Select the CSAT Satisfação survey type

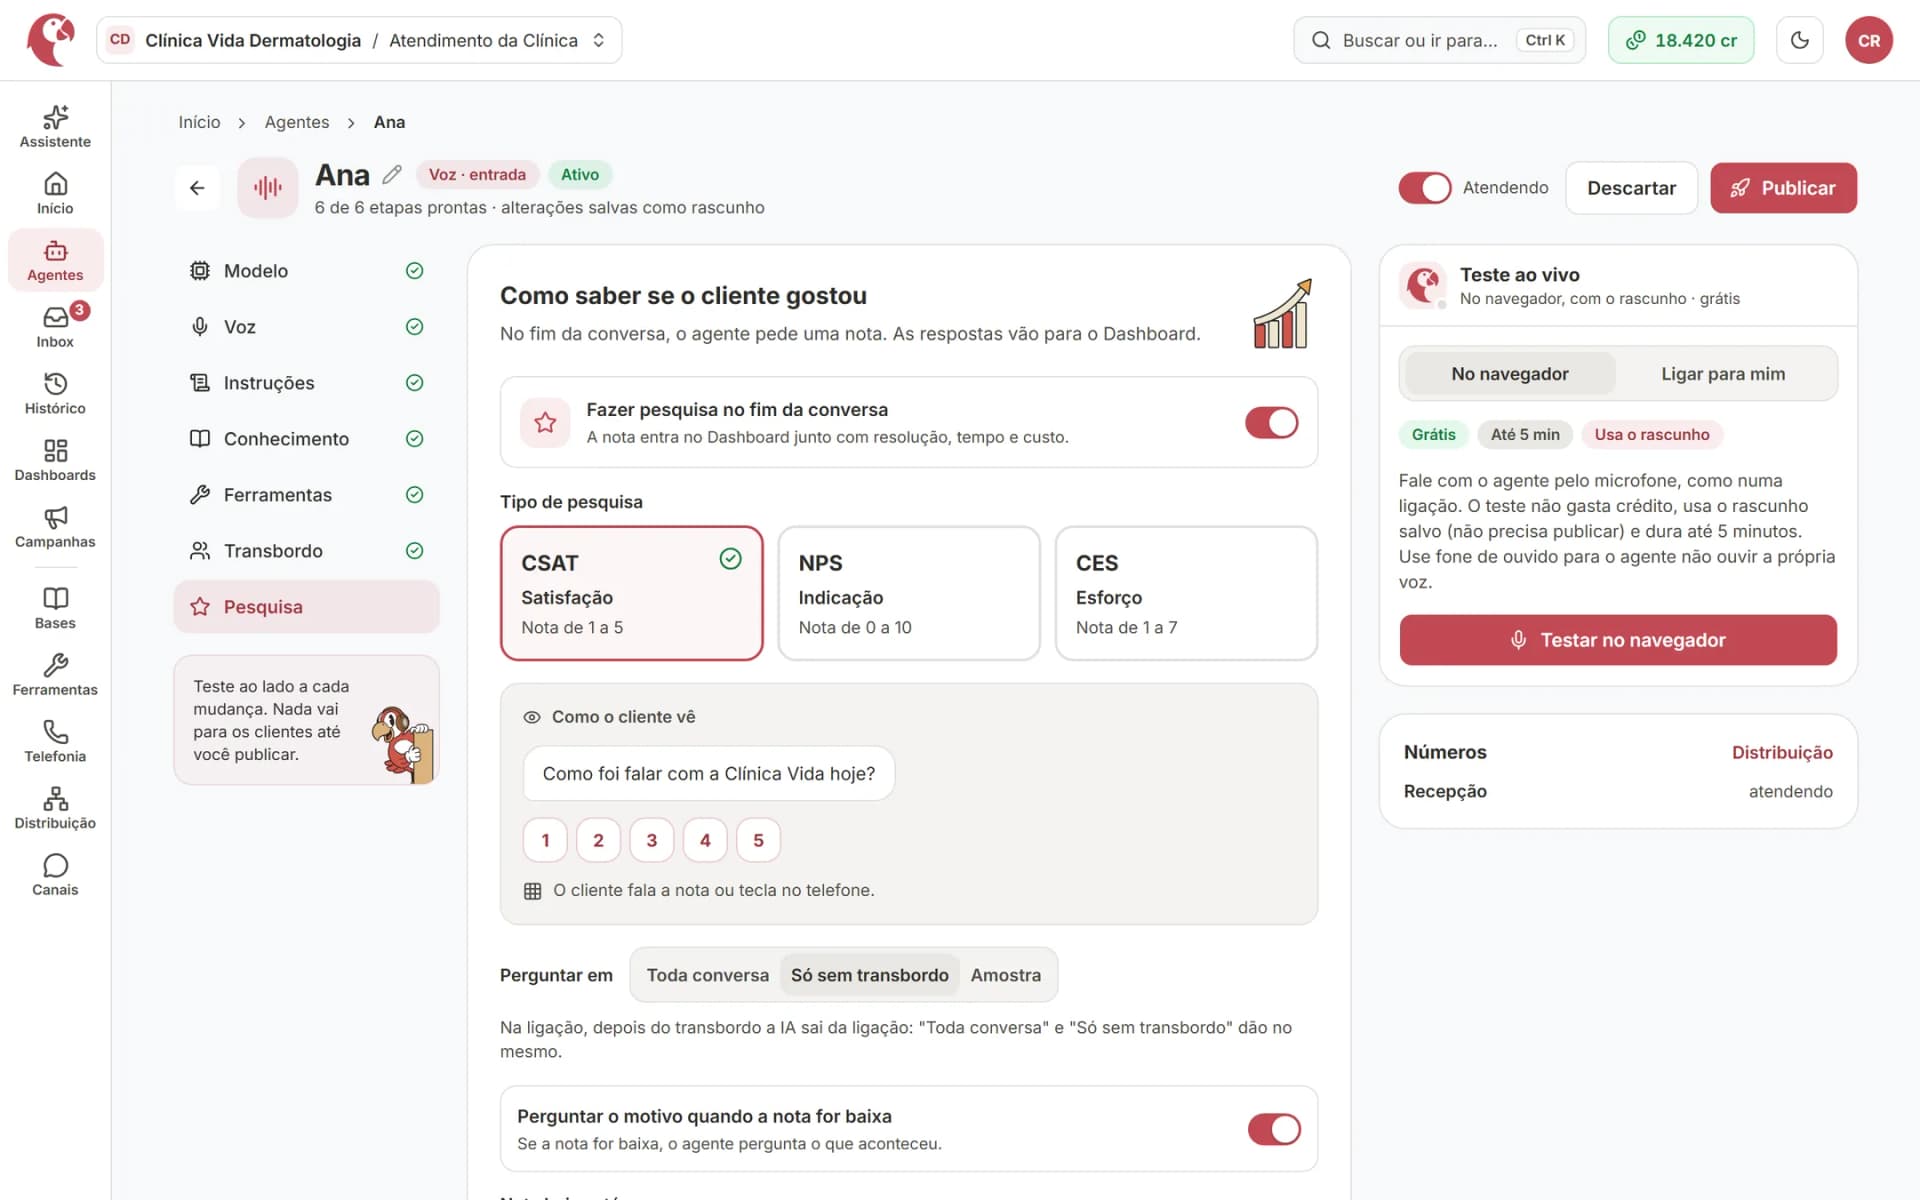point(631,593)
